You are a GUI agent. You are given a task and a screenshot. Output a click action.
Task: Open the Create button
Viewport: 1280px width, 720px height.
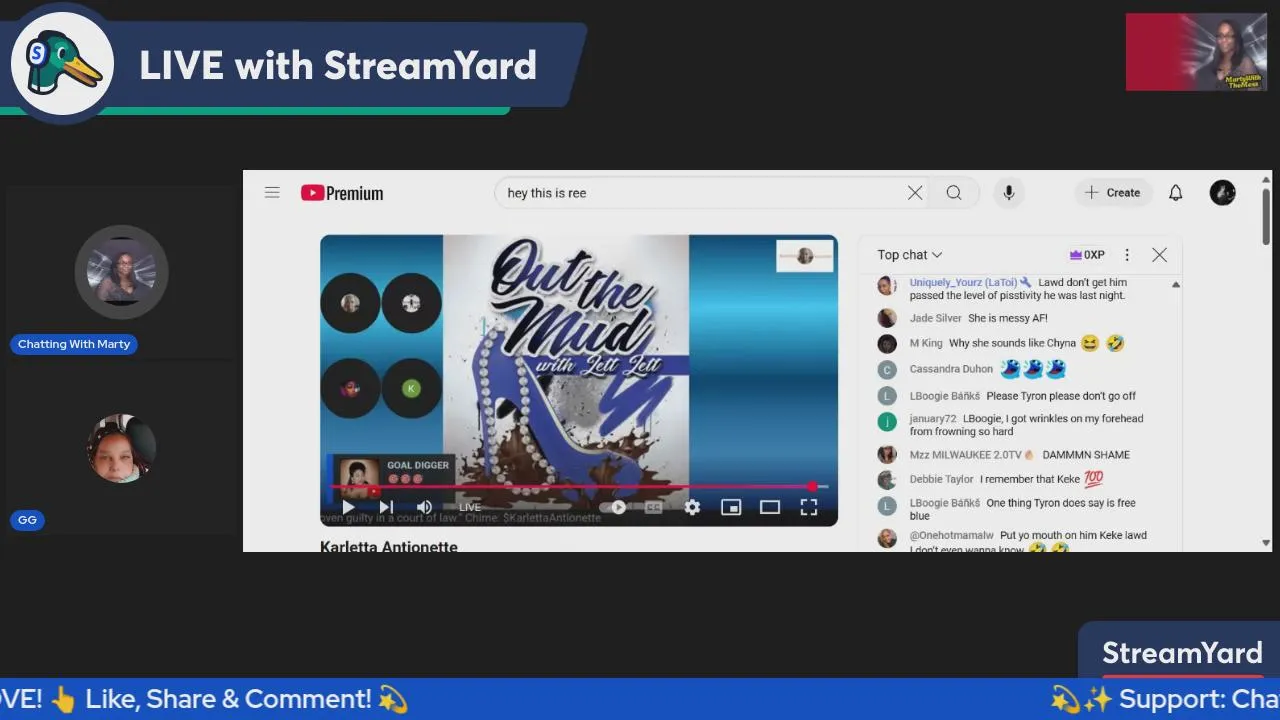1113,193
